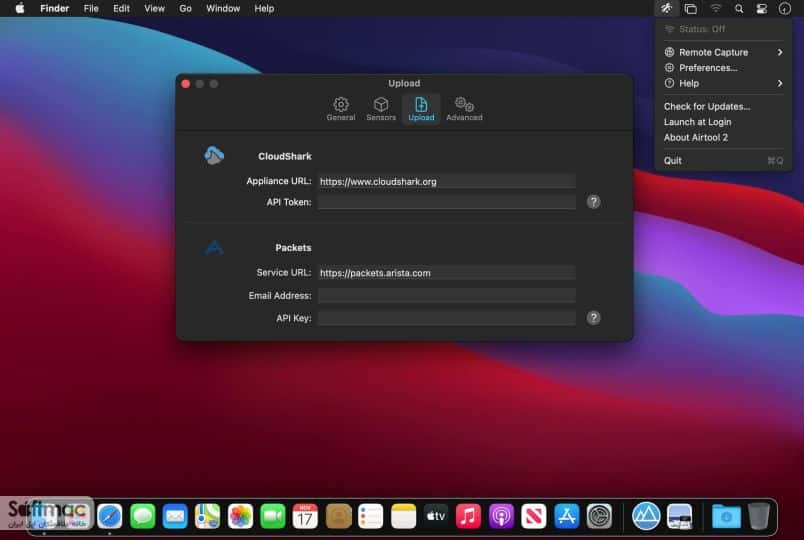Open Safari from the Dock
This screenshot has width=804, height=540.
pos(110,516)
